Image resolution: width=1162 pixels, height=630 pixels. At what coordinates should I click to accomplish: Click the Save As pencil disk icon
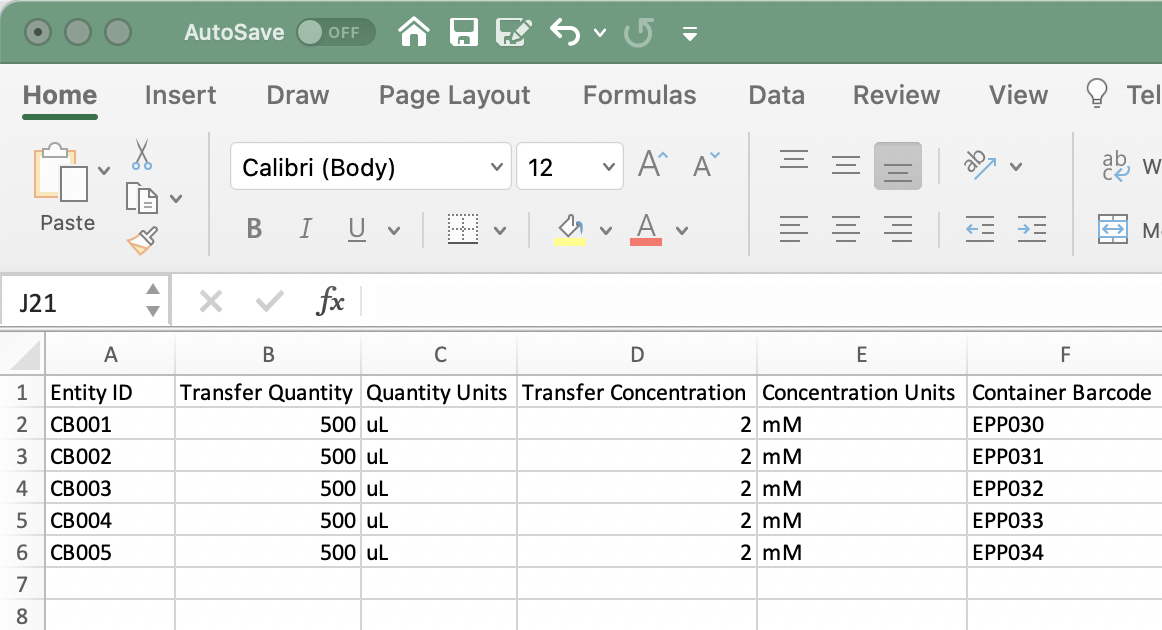pos(514,33)
